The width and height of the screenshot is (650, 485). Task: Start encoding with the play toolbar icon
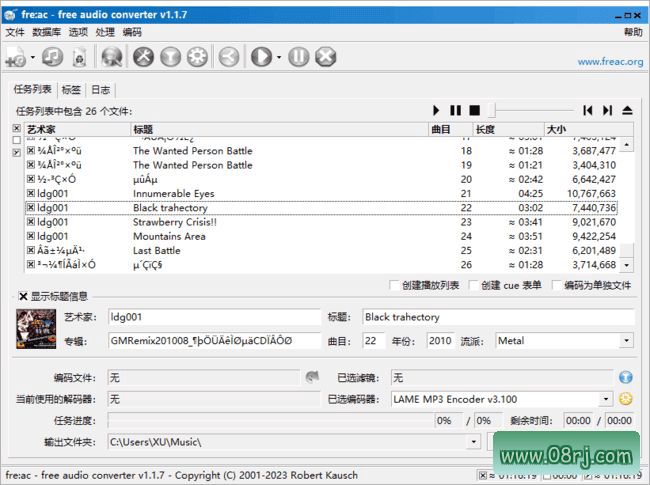pos(260,58)
